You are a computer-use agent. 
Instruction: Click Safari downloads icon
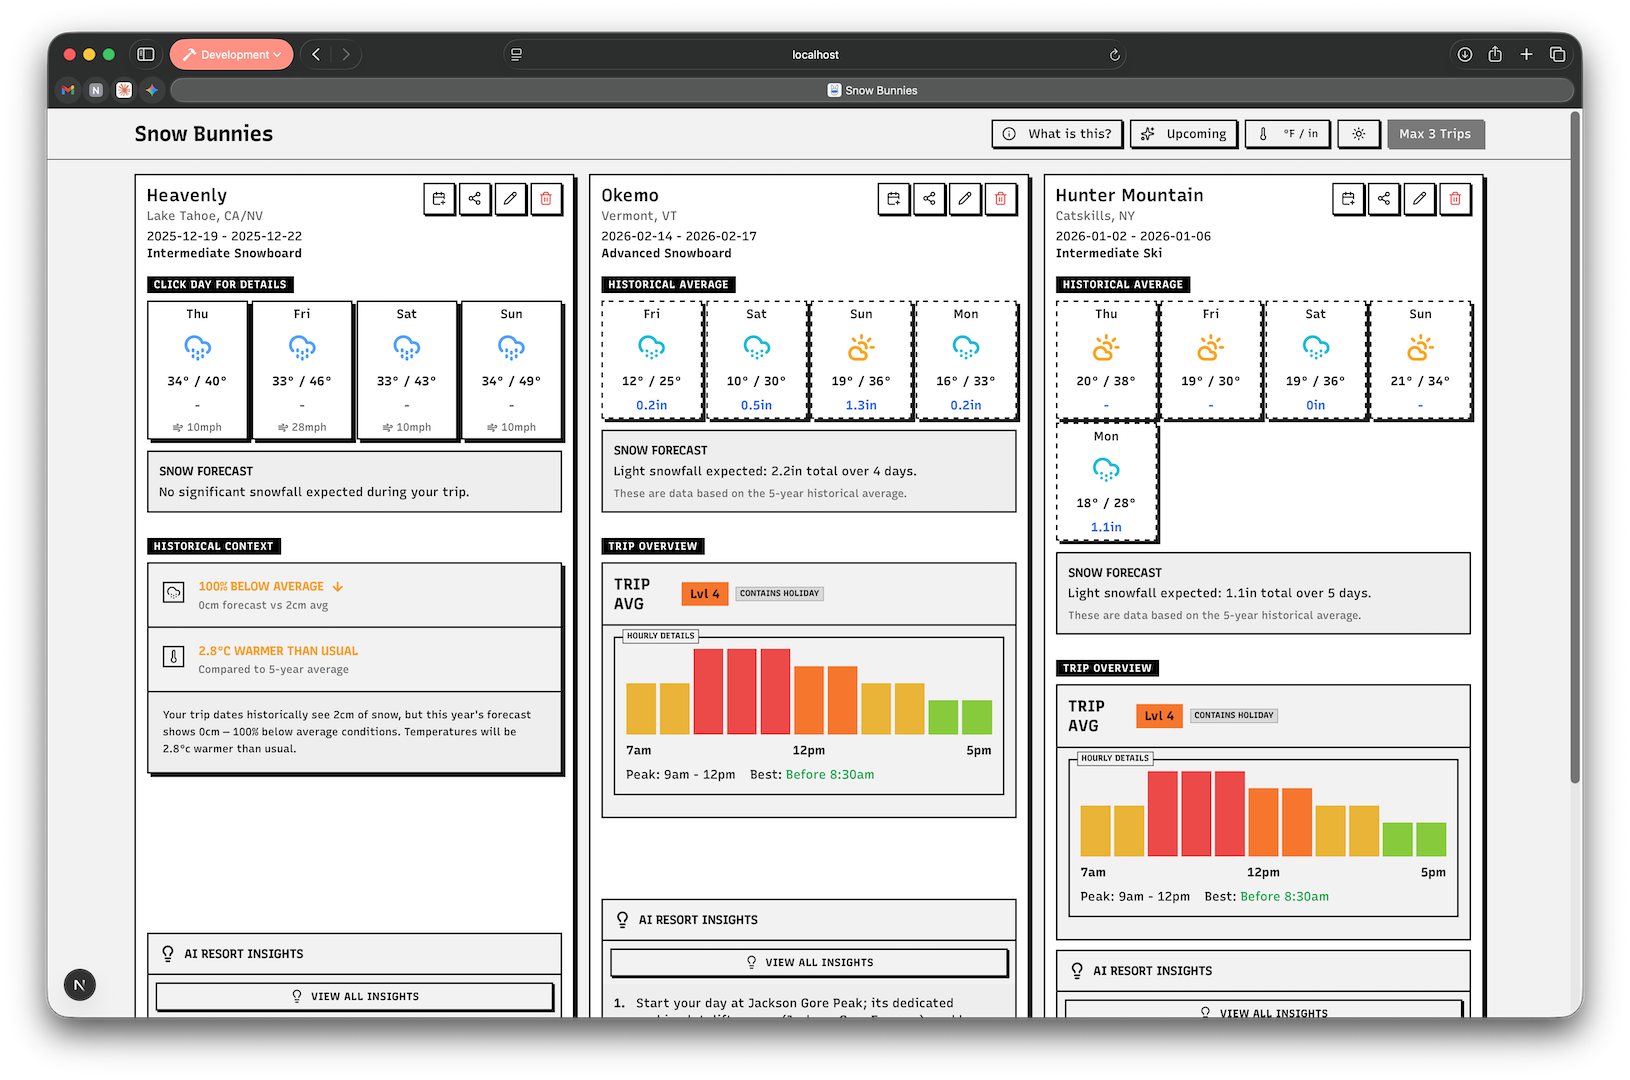pos(1464,55)
